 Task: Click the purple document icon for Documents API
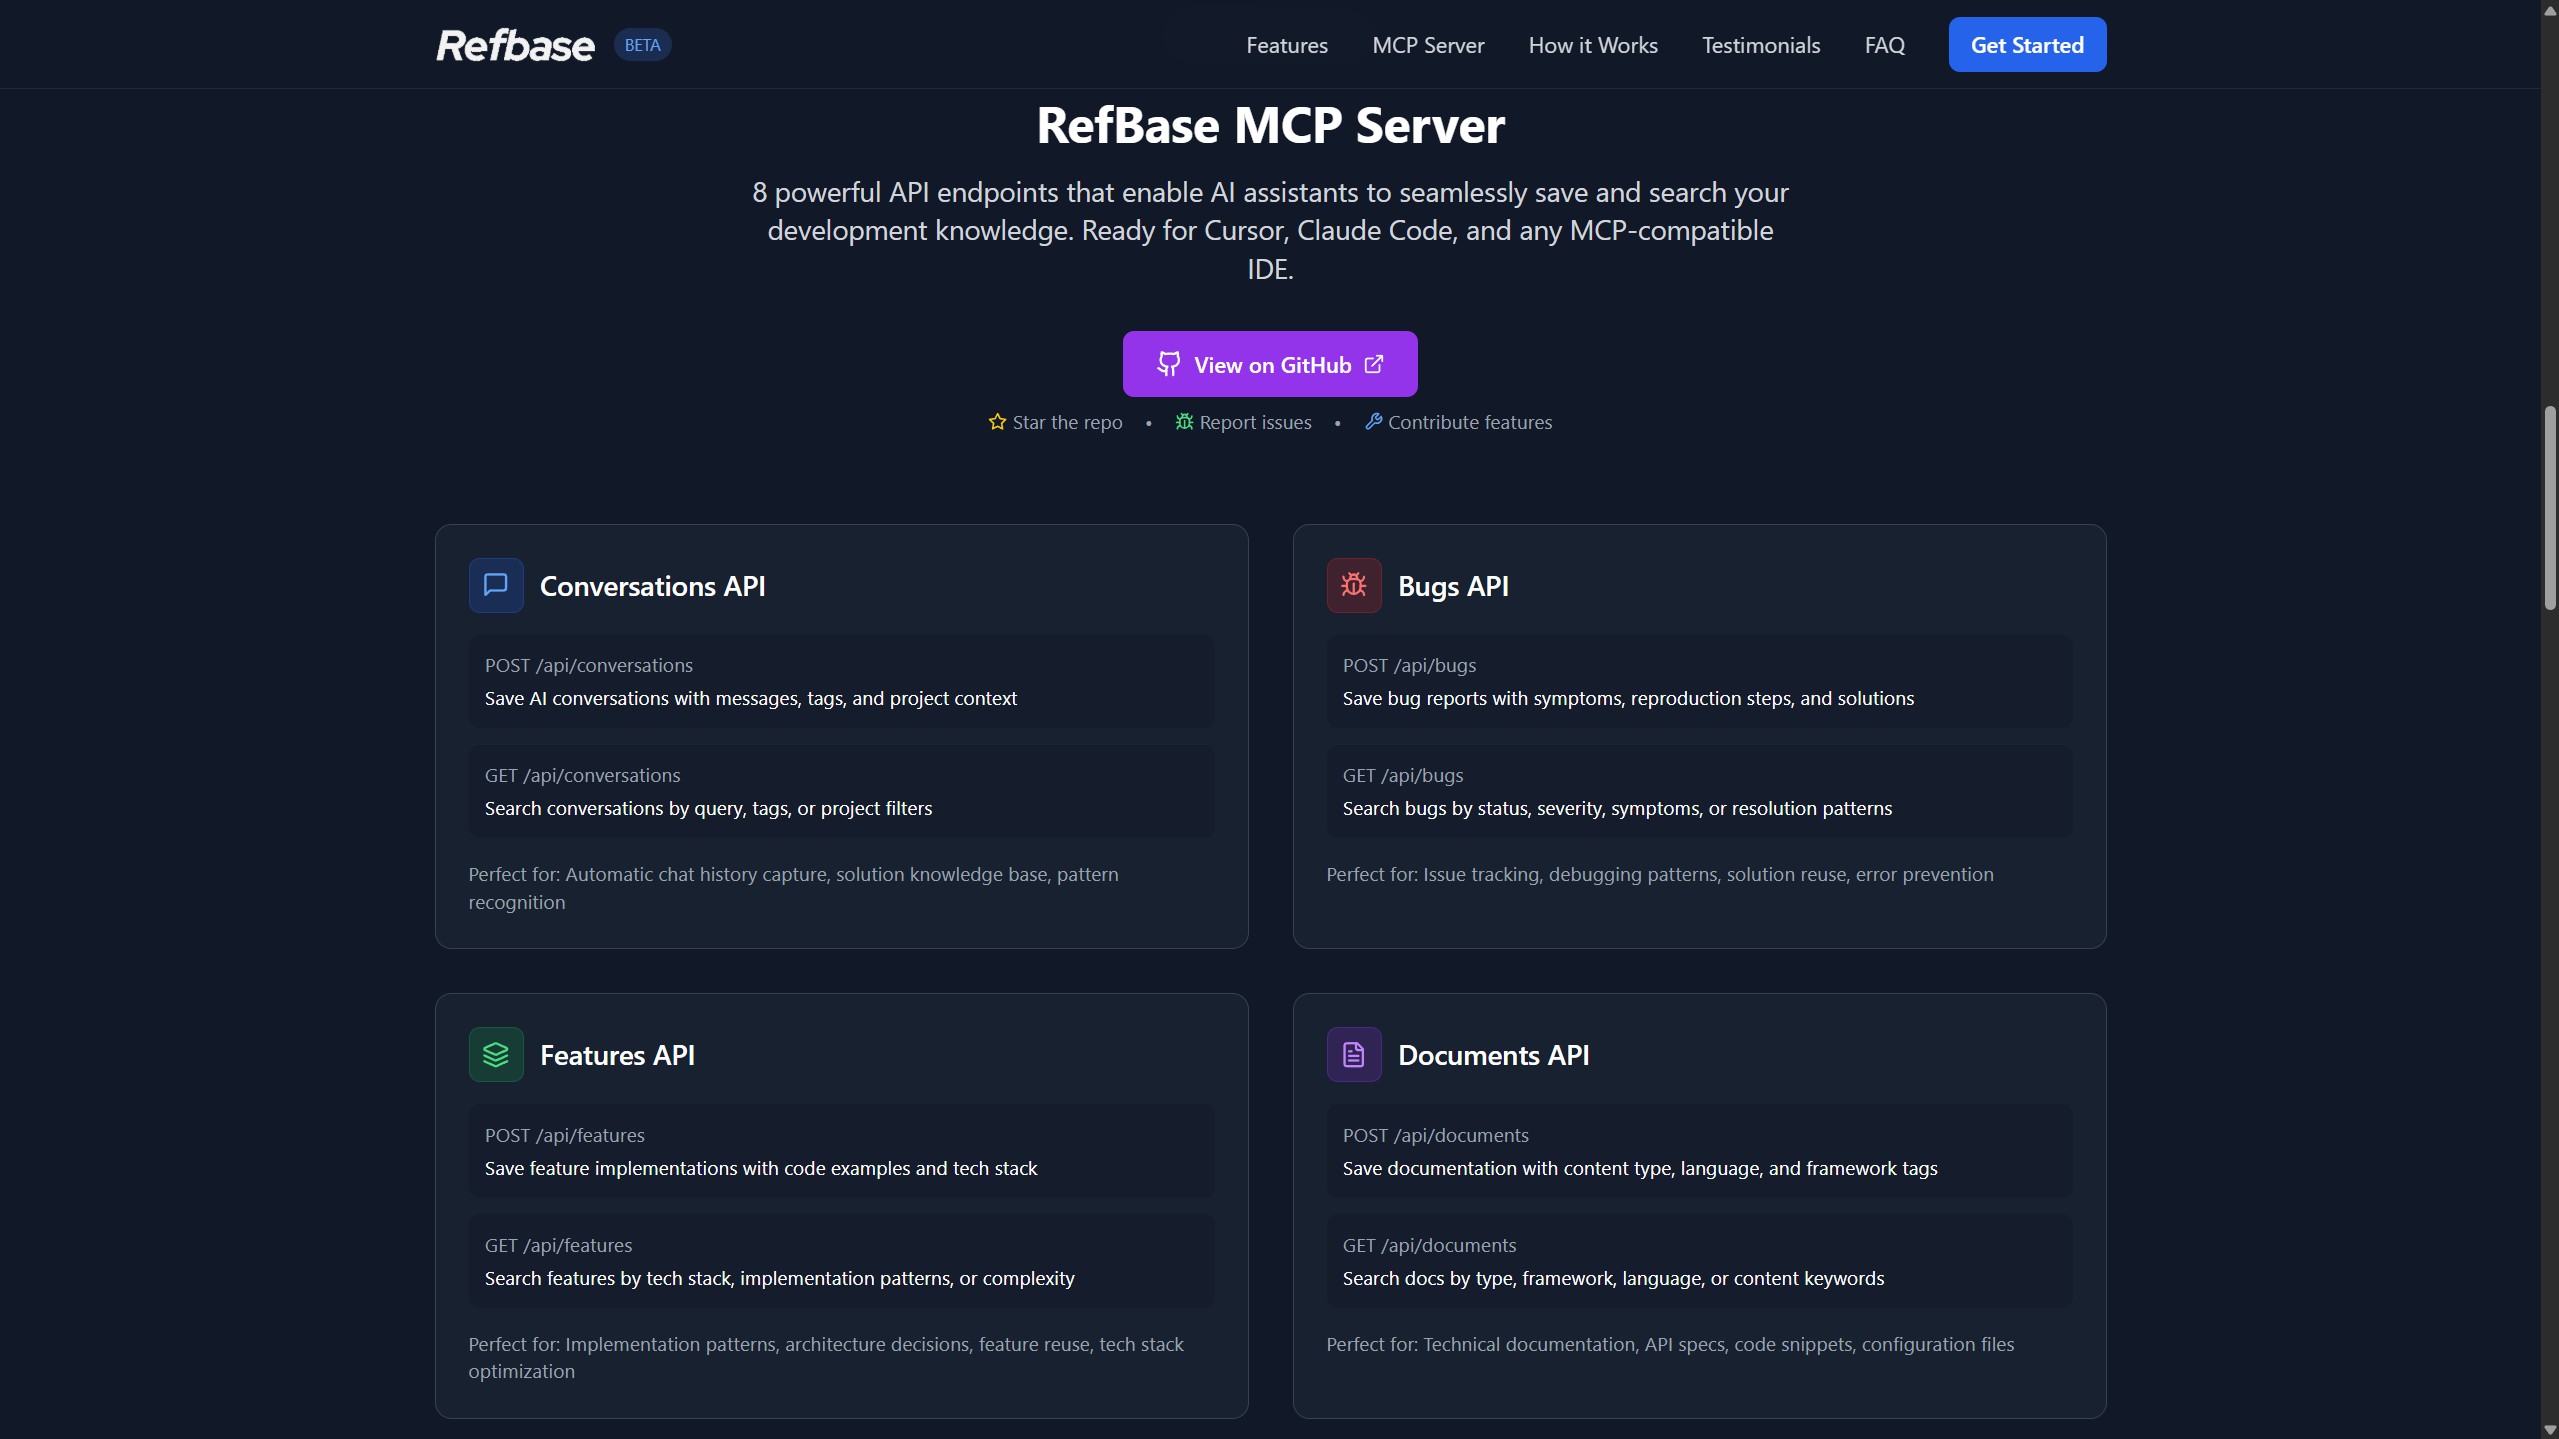coord(1354,1054)
